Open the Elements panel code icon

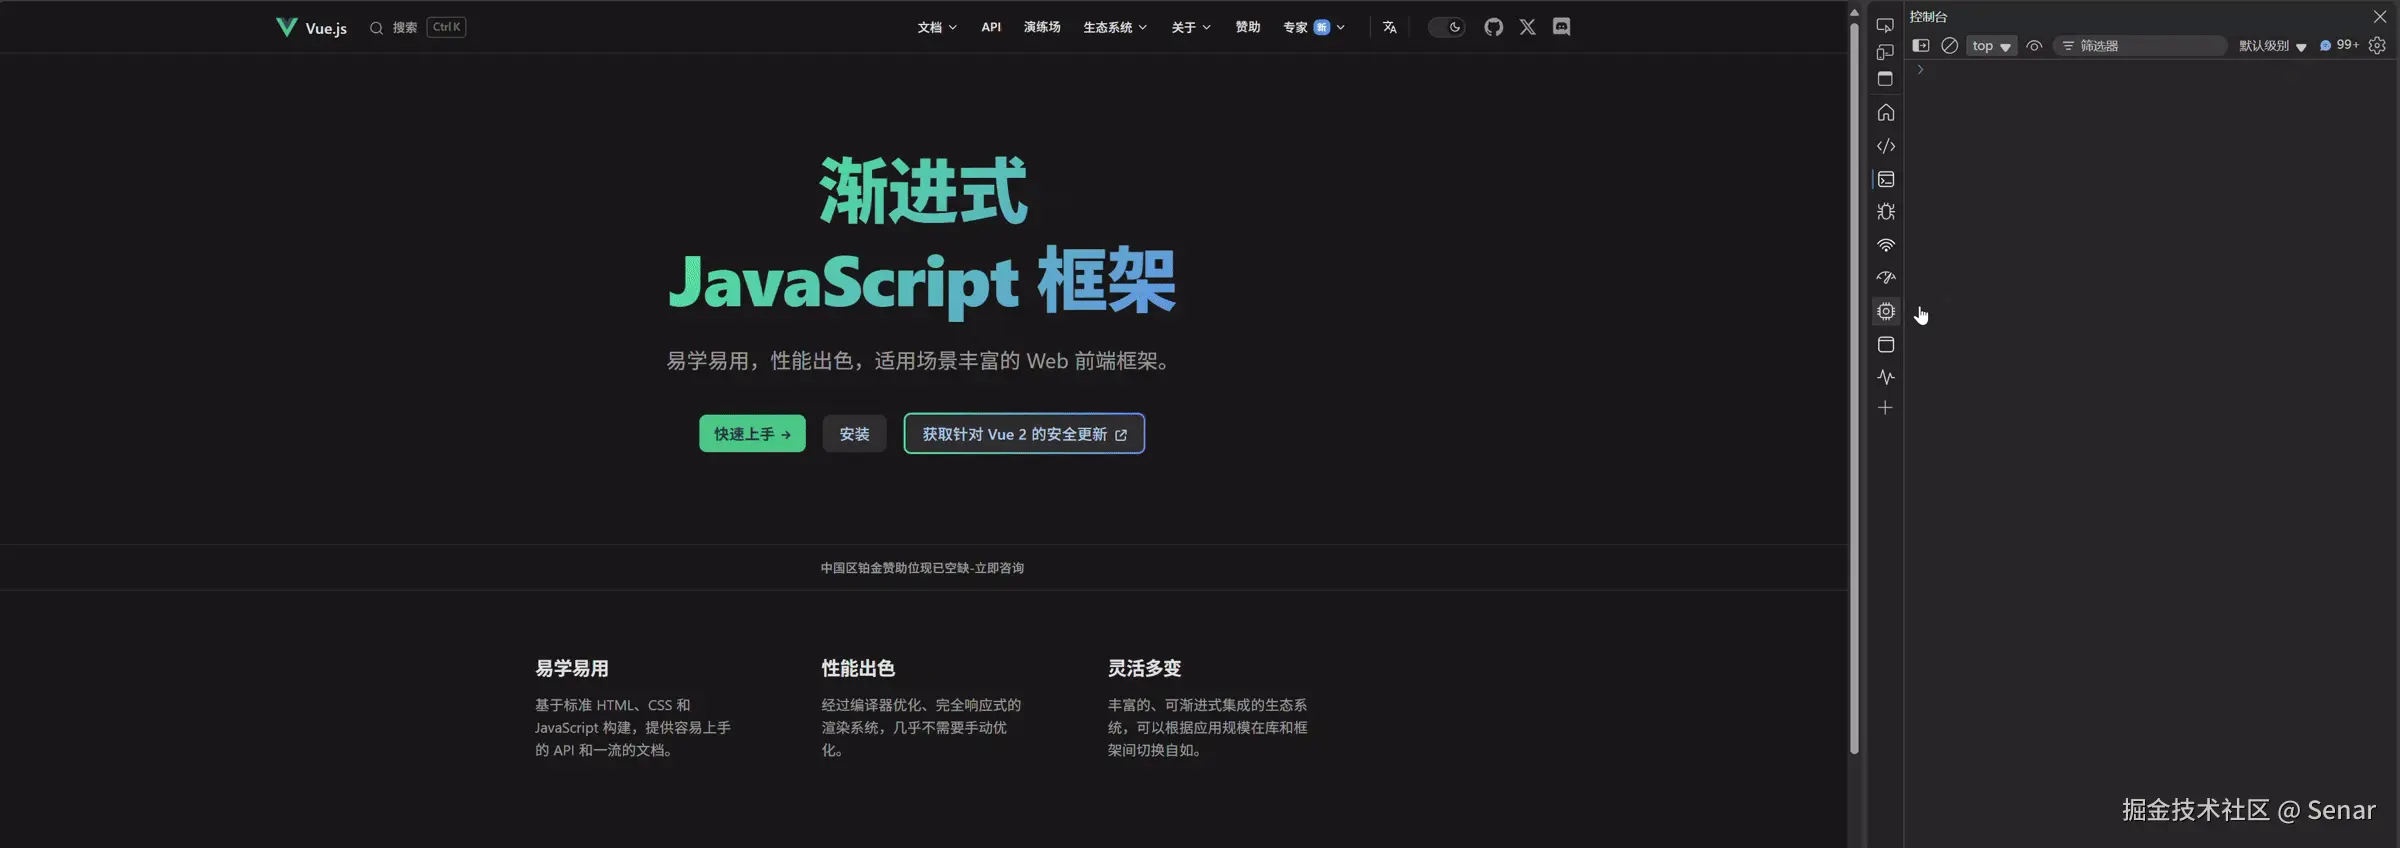(1885, 146)
